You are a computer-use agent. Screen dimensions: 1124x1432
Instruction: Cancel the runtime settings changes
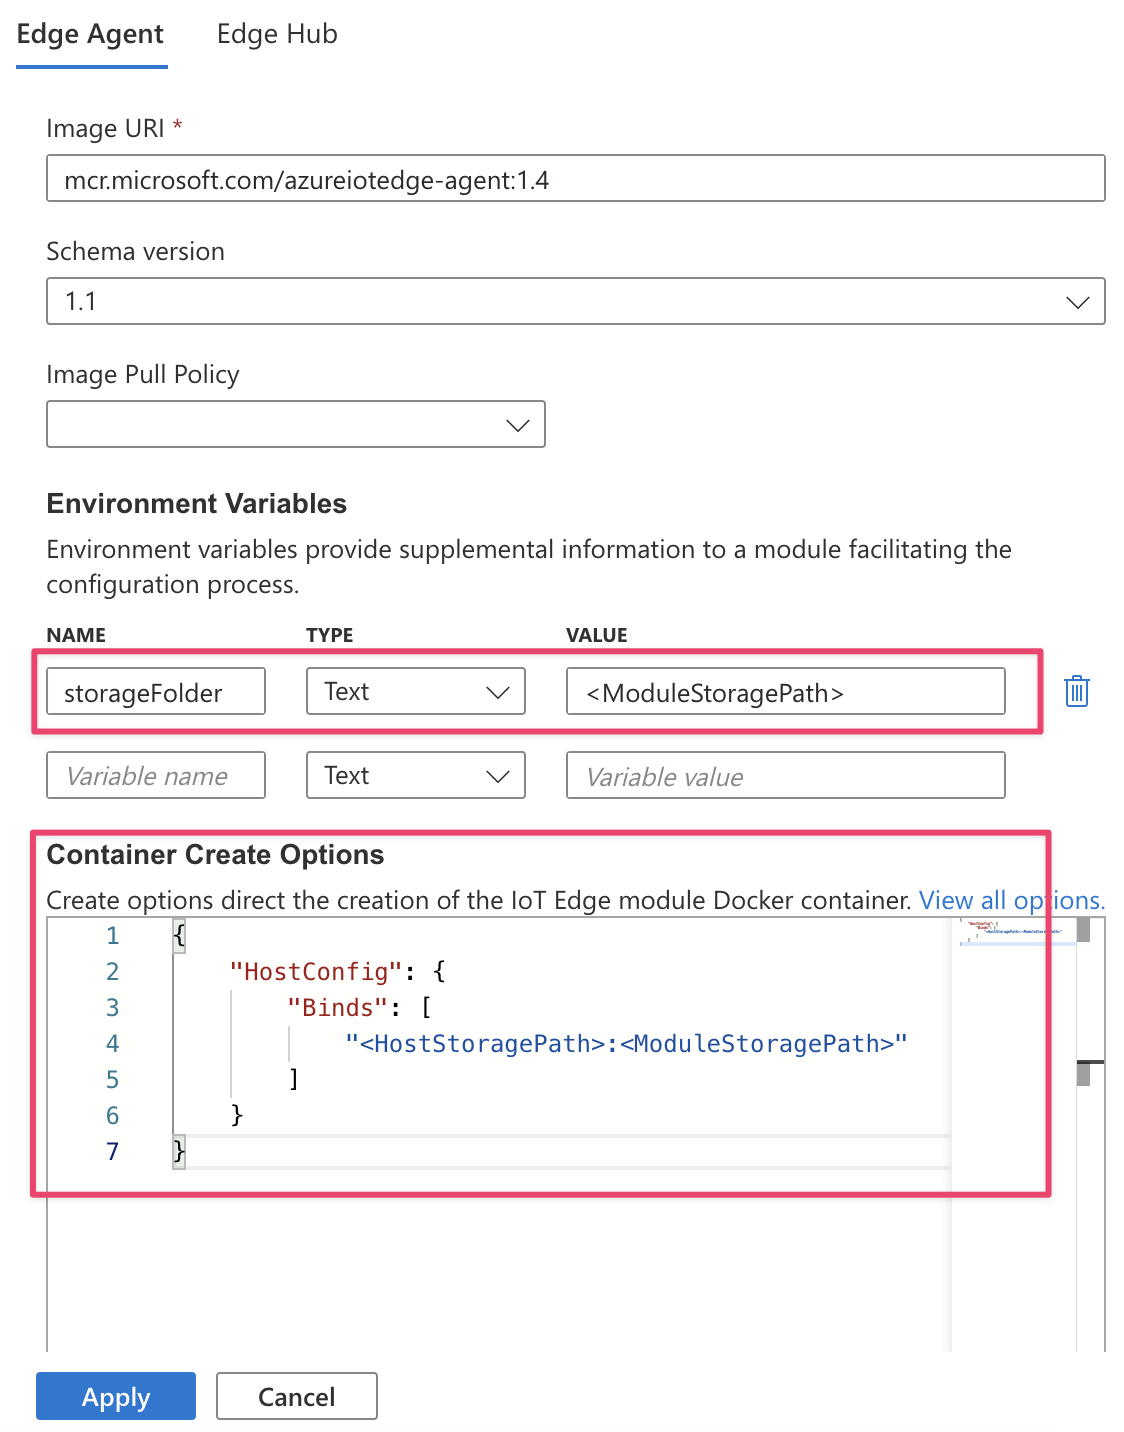(x=296, y=1396)
